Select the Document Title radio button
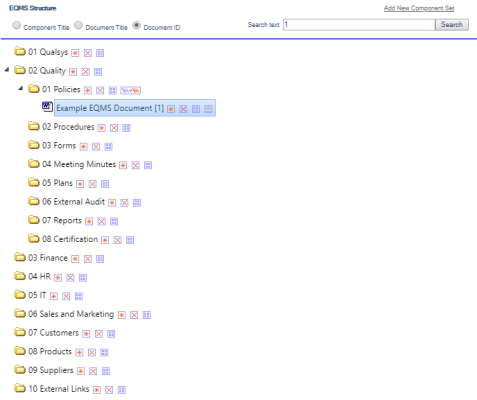The width and height of the screenshot is (477, 400). pyautogui.click(x=78, y=25)
